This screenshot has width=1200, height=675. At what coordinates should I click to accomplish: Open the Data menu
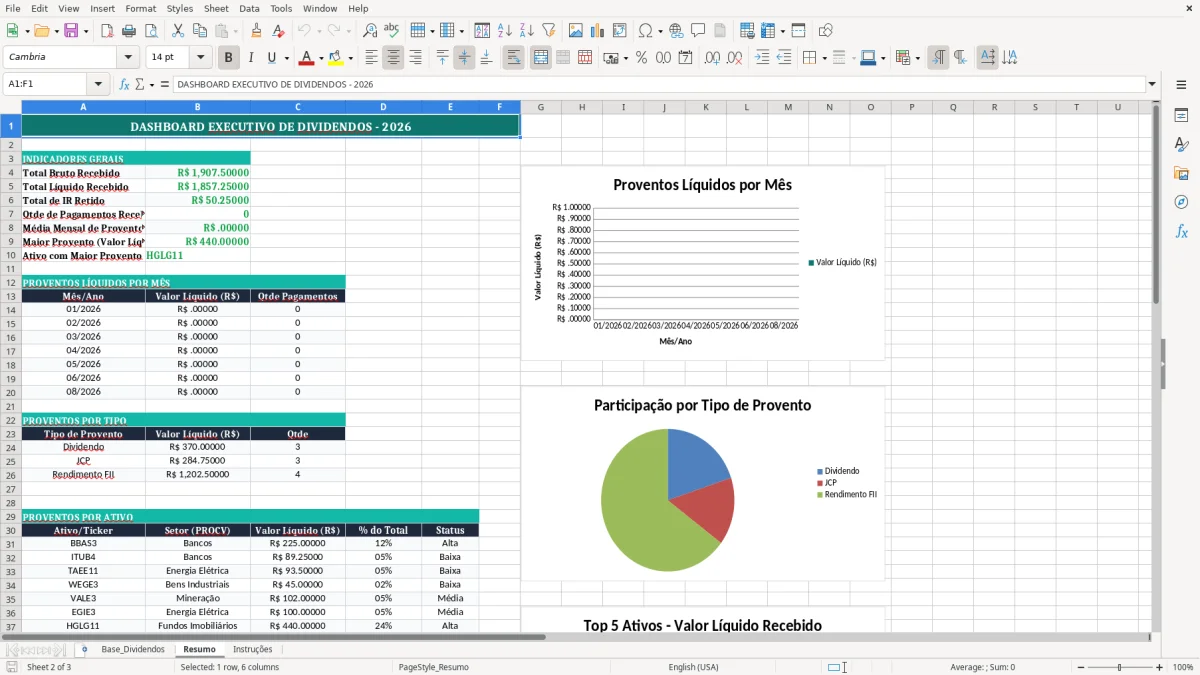tap(249, 8)
